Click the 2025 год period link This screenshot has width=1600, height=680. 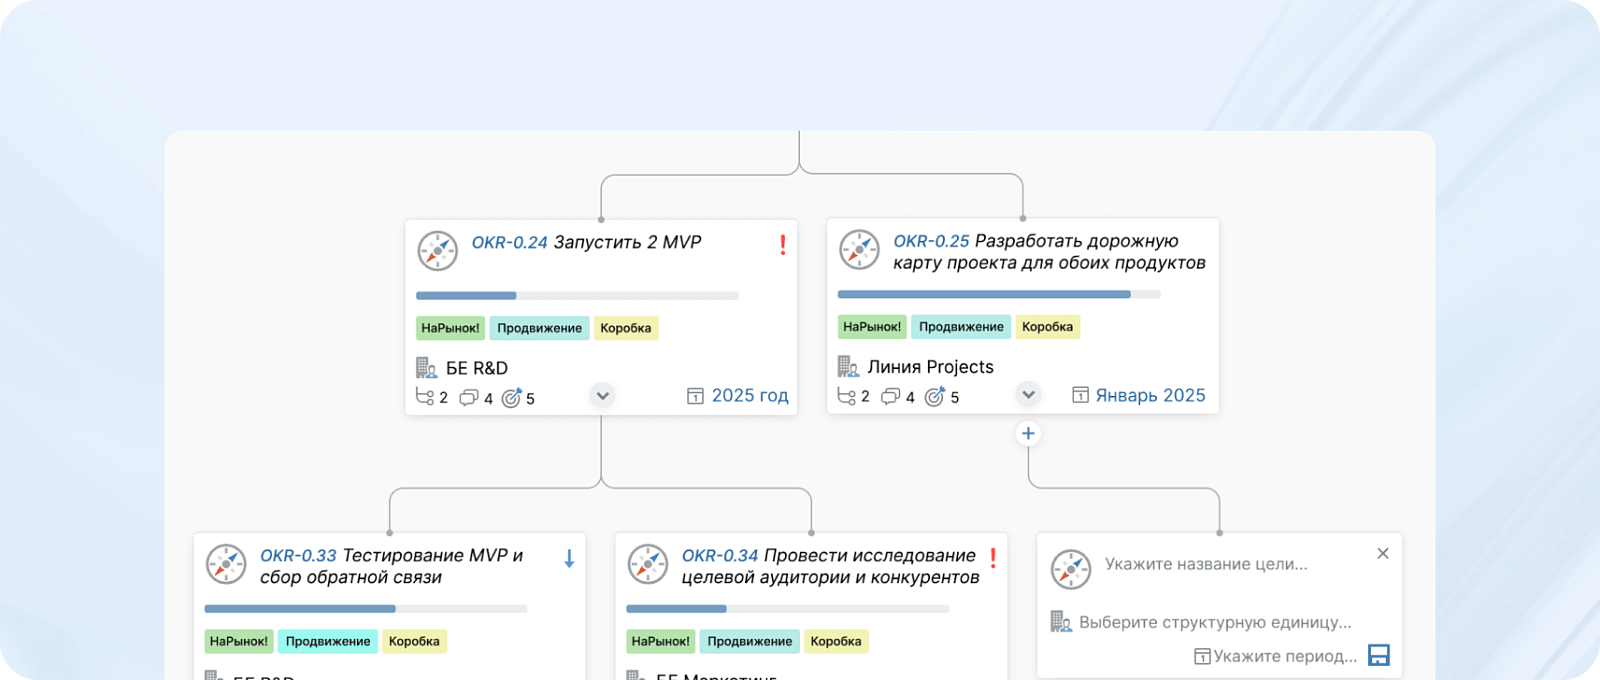750,396
